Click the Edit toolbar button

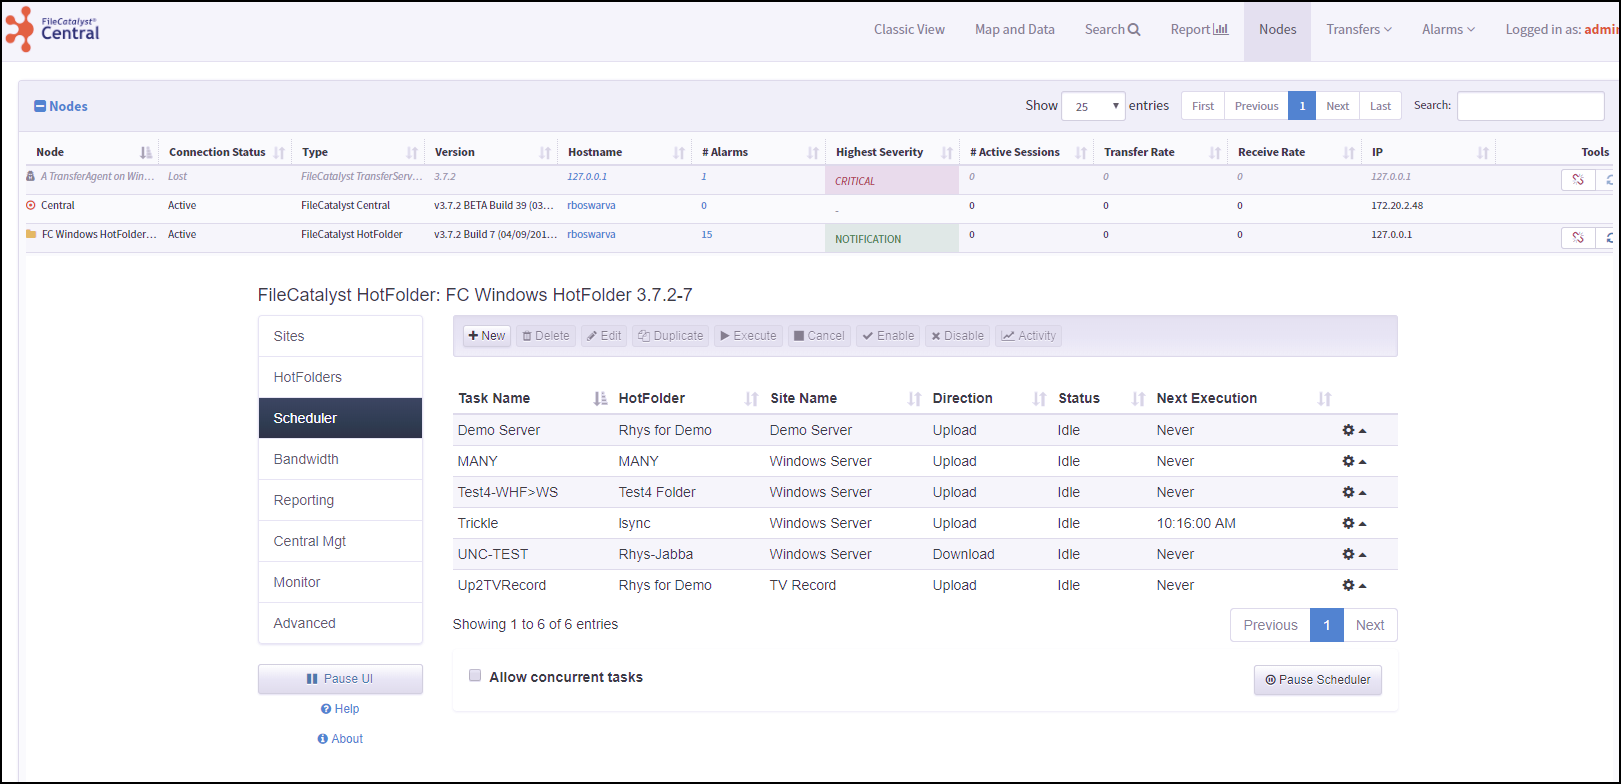(x=603, y=336)
